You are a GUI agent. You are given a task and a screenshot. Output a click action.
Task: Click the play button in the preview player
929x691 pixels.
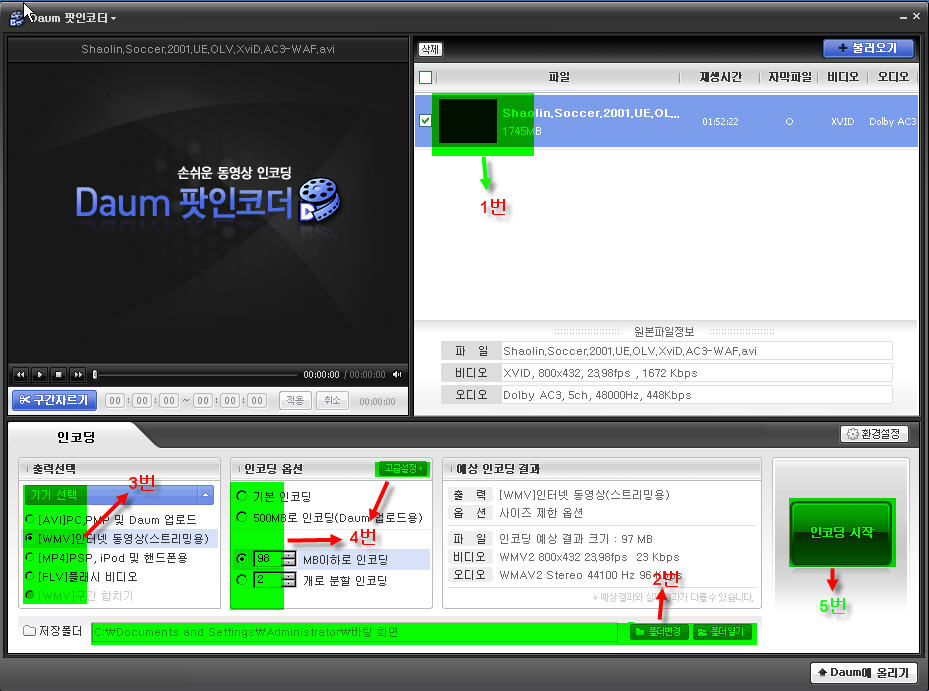click(x=40, y=375)
